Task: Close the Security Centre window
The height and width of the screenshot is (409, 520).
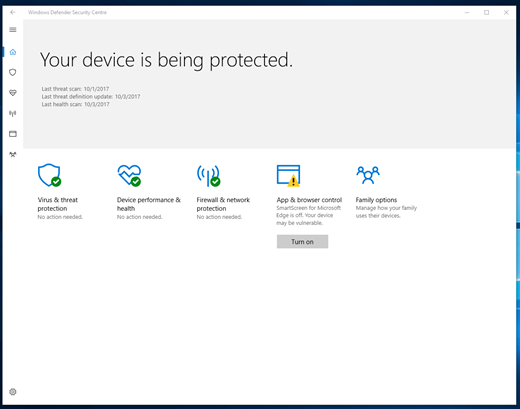Action: click(x=506, y=12)
